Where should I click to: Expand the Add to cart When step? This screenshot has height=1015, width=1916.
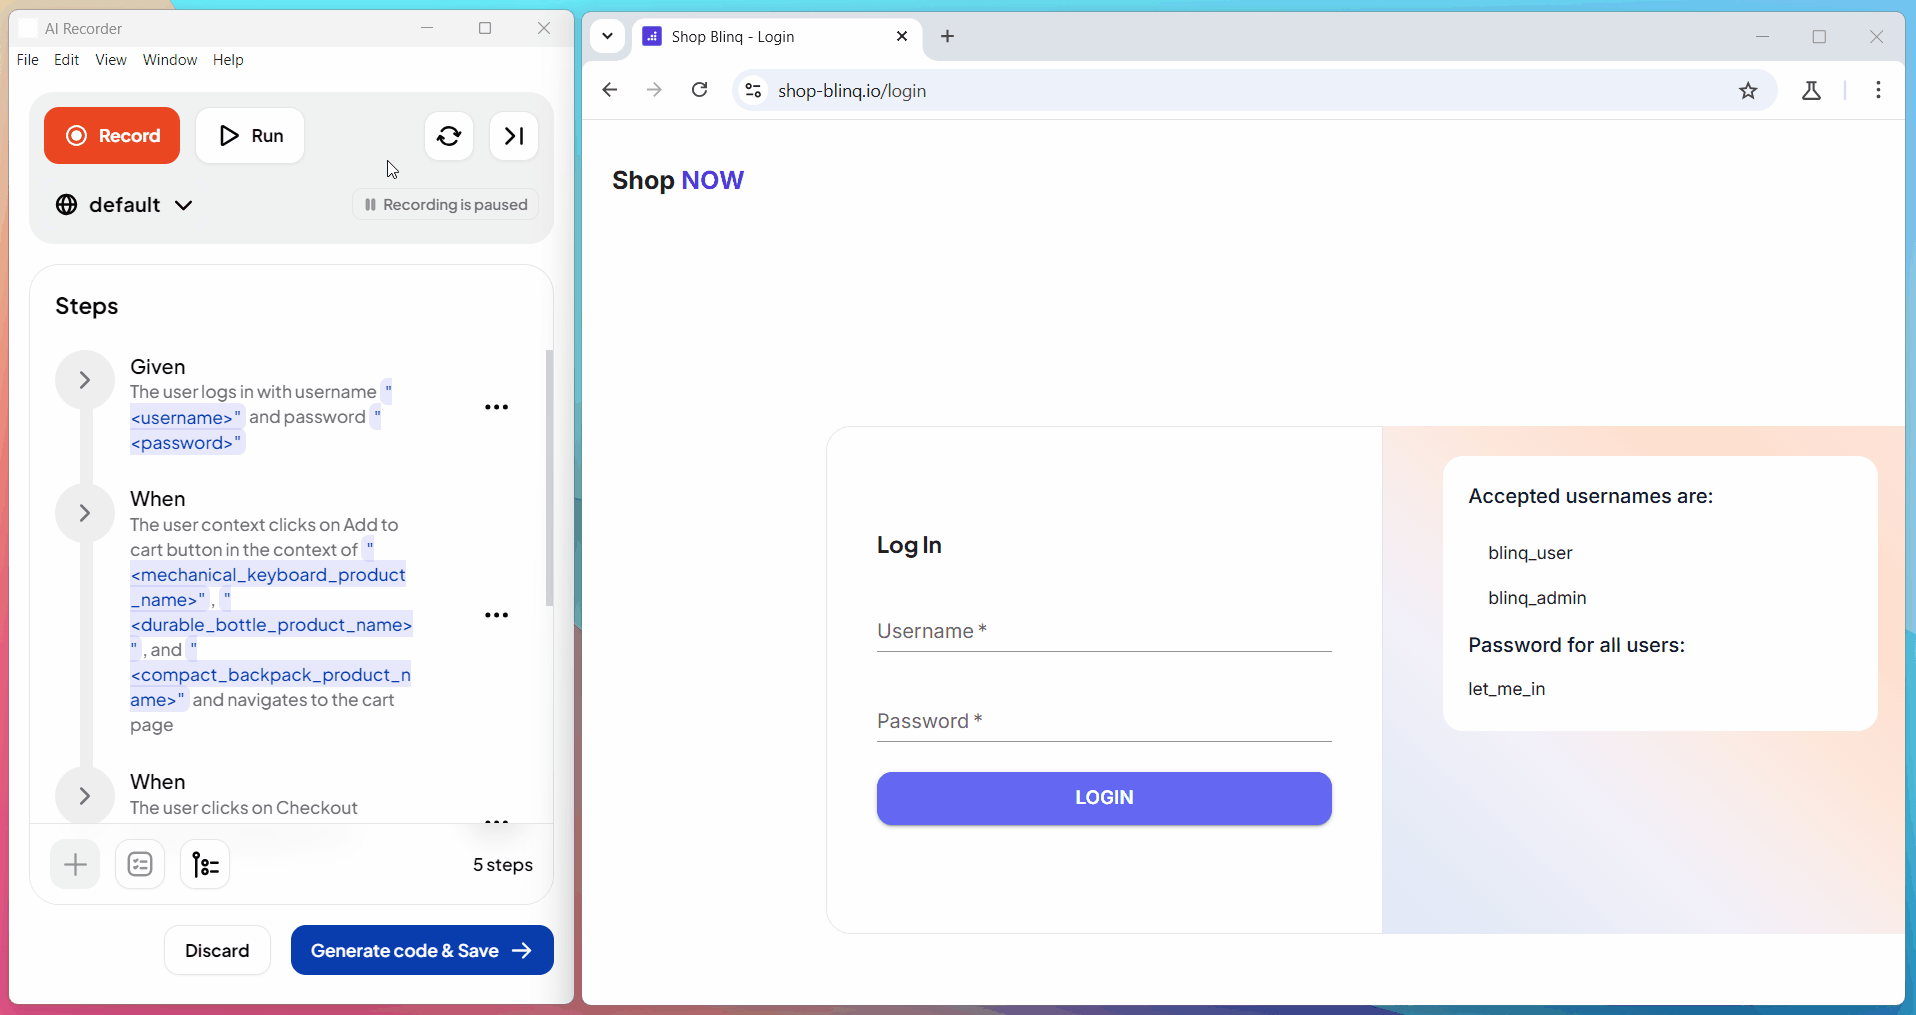pyautogui.click(x=85, y=513)
